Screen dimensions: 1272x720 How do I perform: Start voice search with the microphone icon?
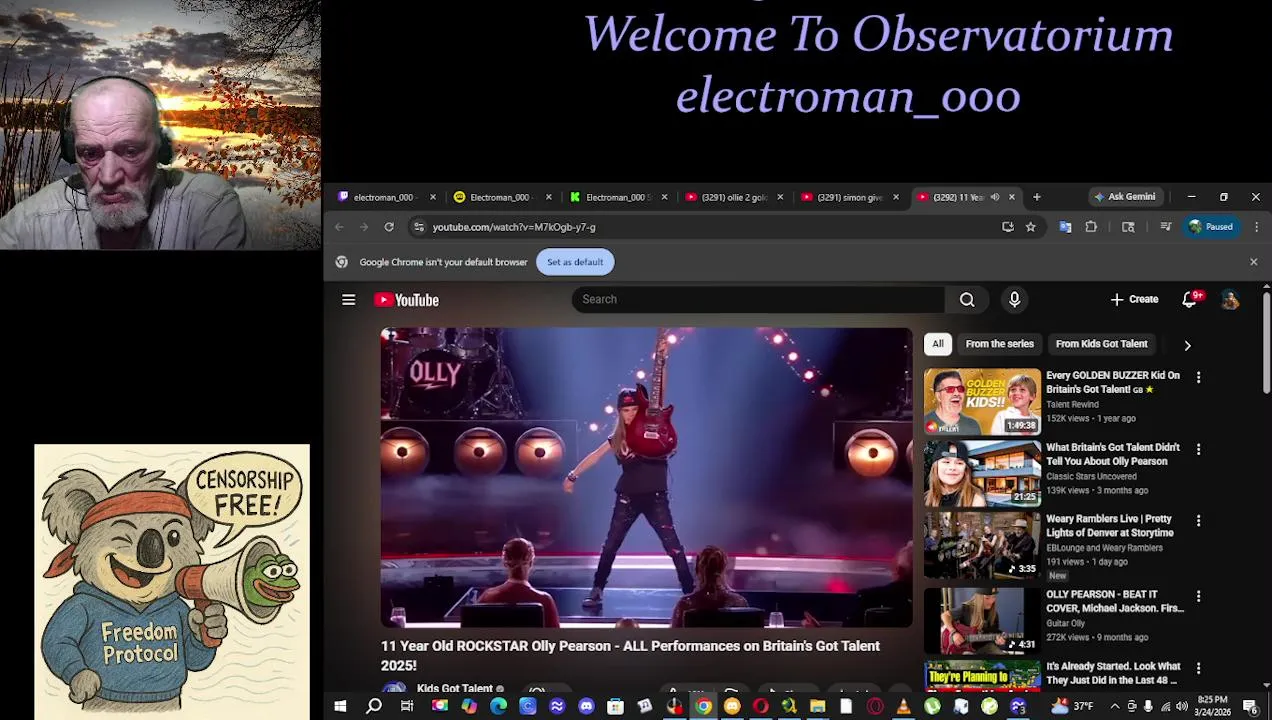[x=1014, y=300]
